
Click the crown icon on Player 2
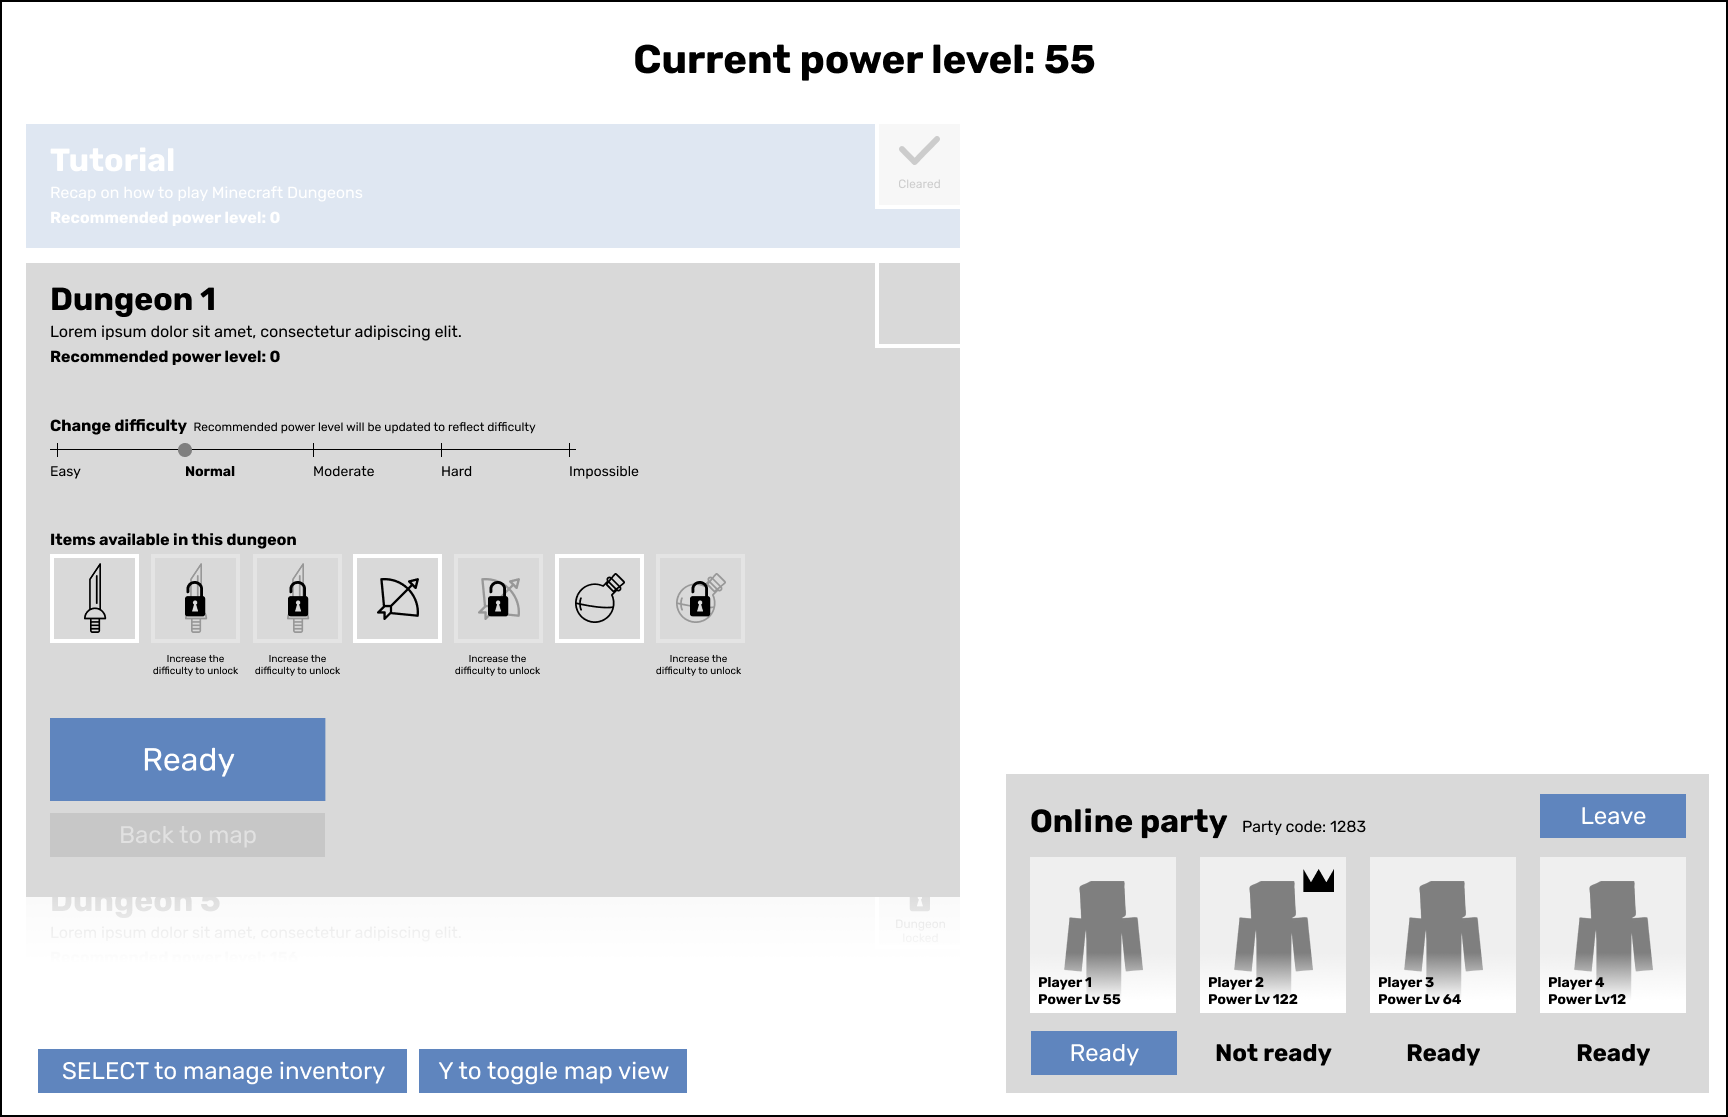[x=1319, y=880]
